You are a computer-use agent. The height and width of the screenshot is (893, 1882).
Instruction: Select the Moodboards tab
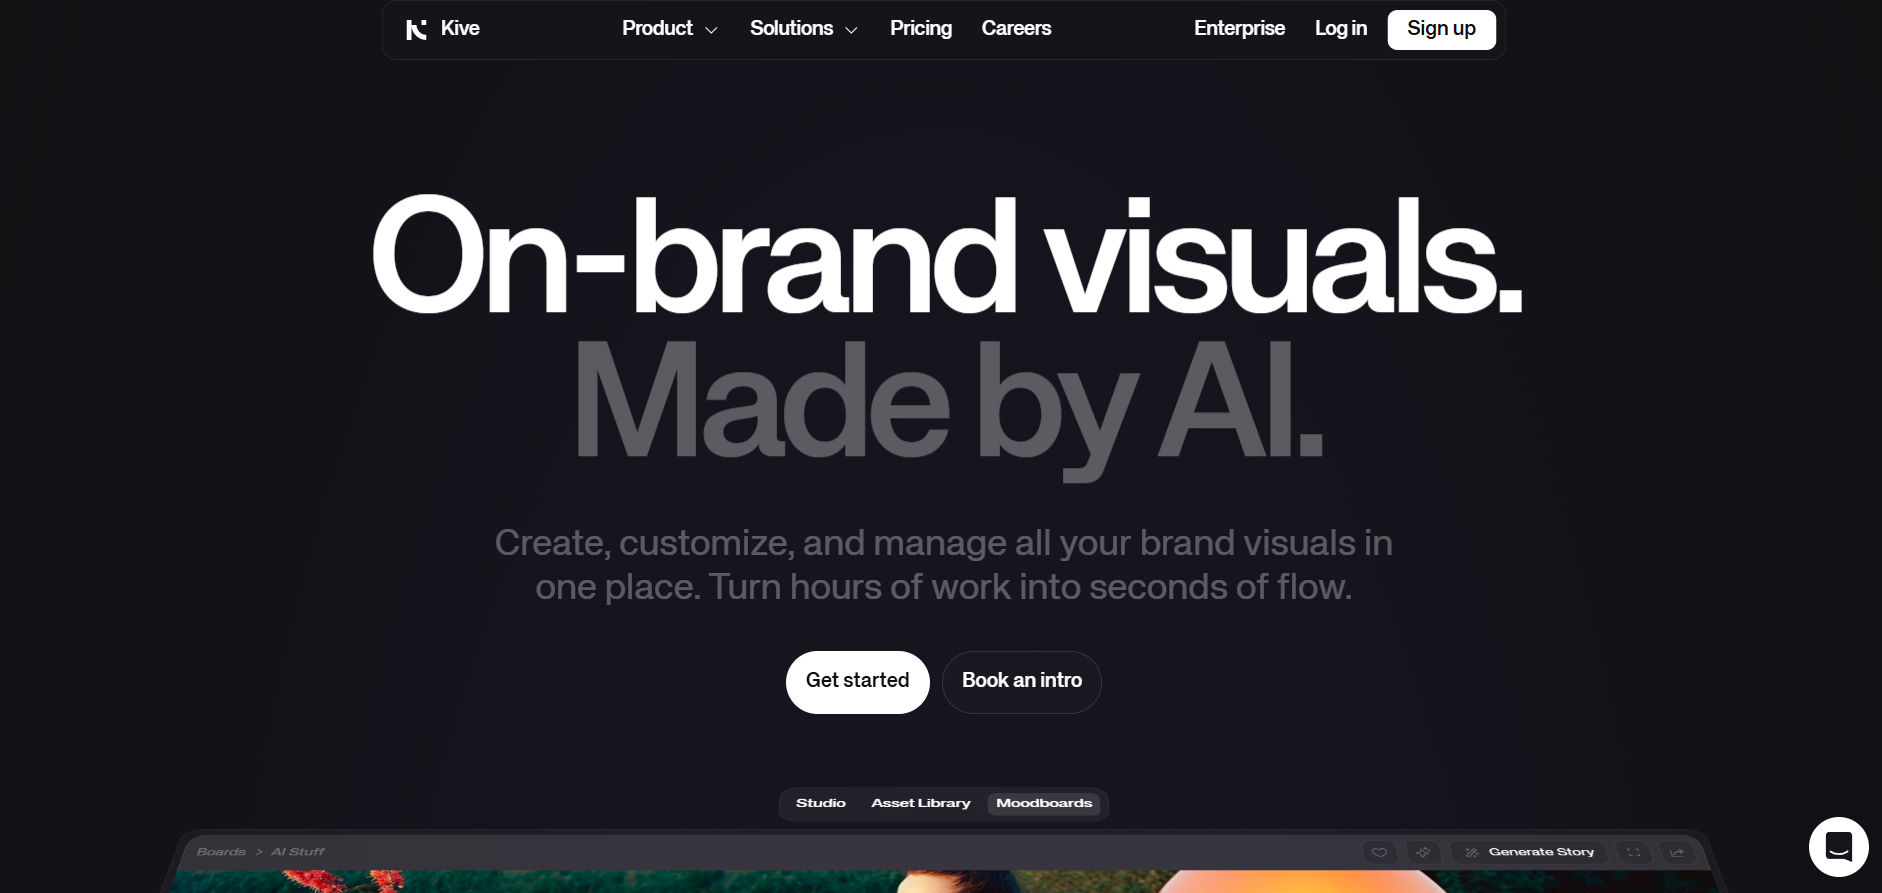[1044, 803]
